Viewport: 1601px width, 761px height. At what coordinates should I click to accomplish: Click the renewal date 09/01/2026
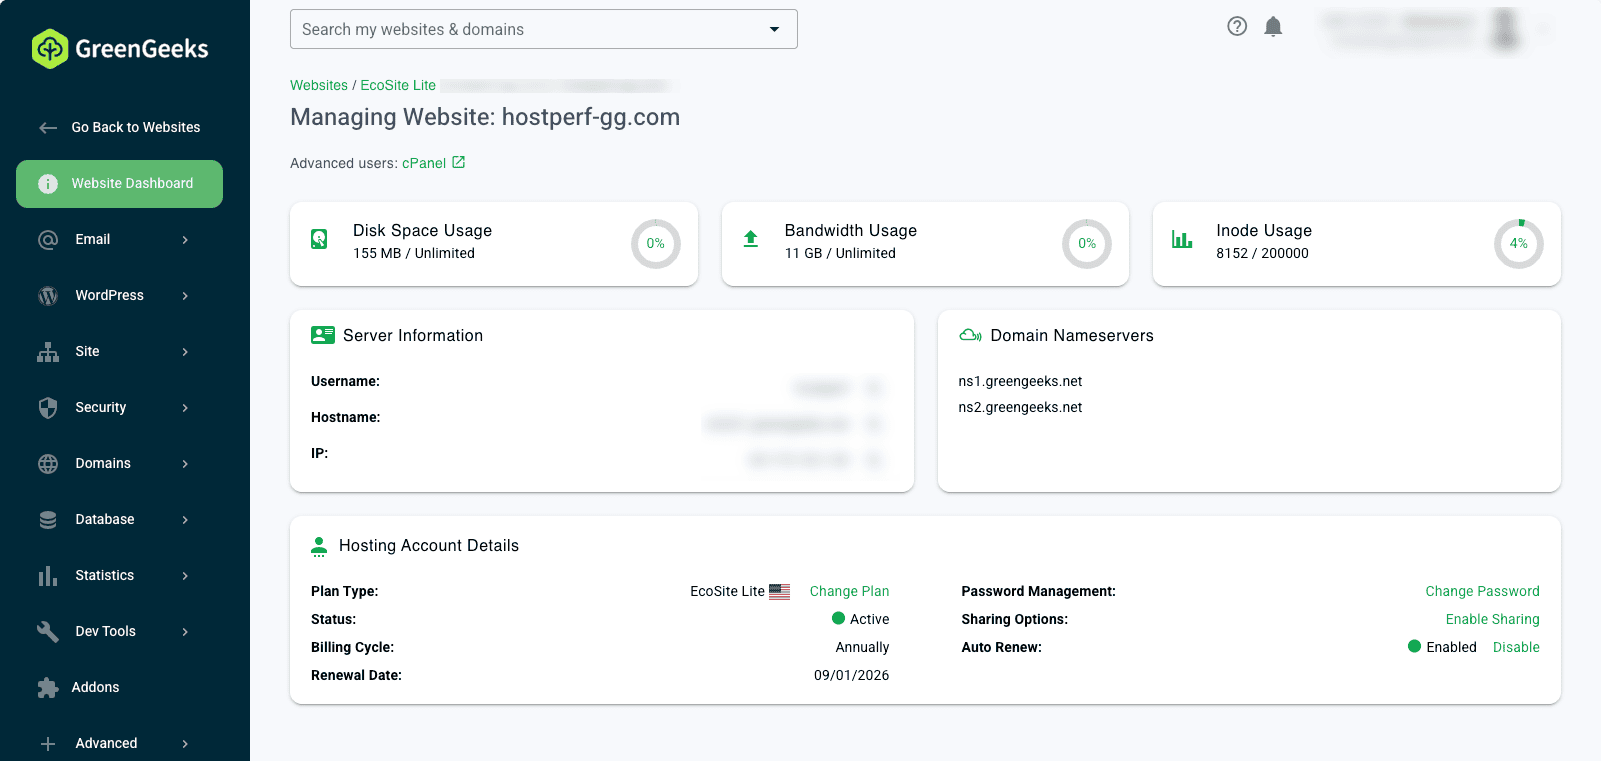click(851, 675)
